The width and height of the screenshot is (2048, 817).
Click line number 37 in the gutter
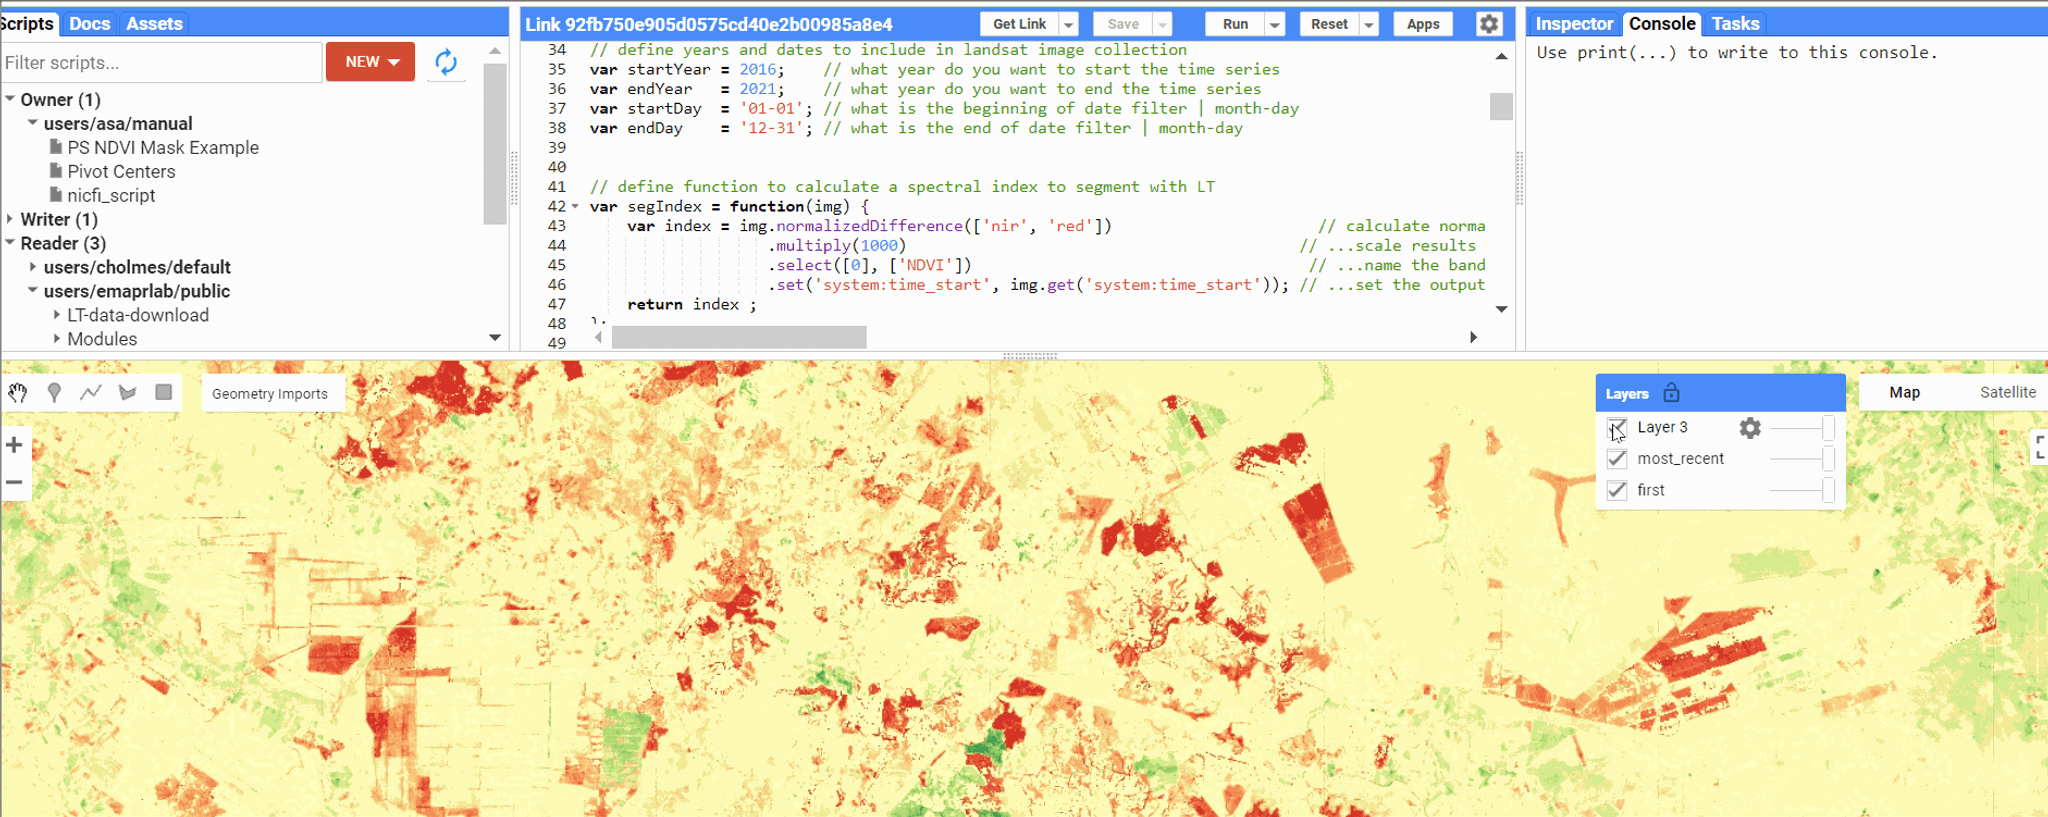[557, 109]
